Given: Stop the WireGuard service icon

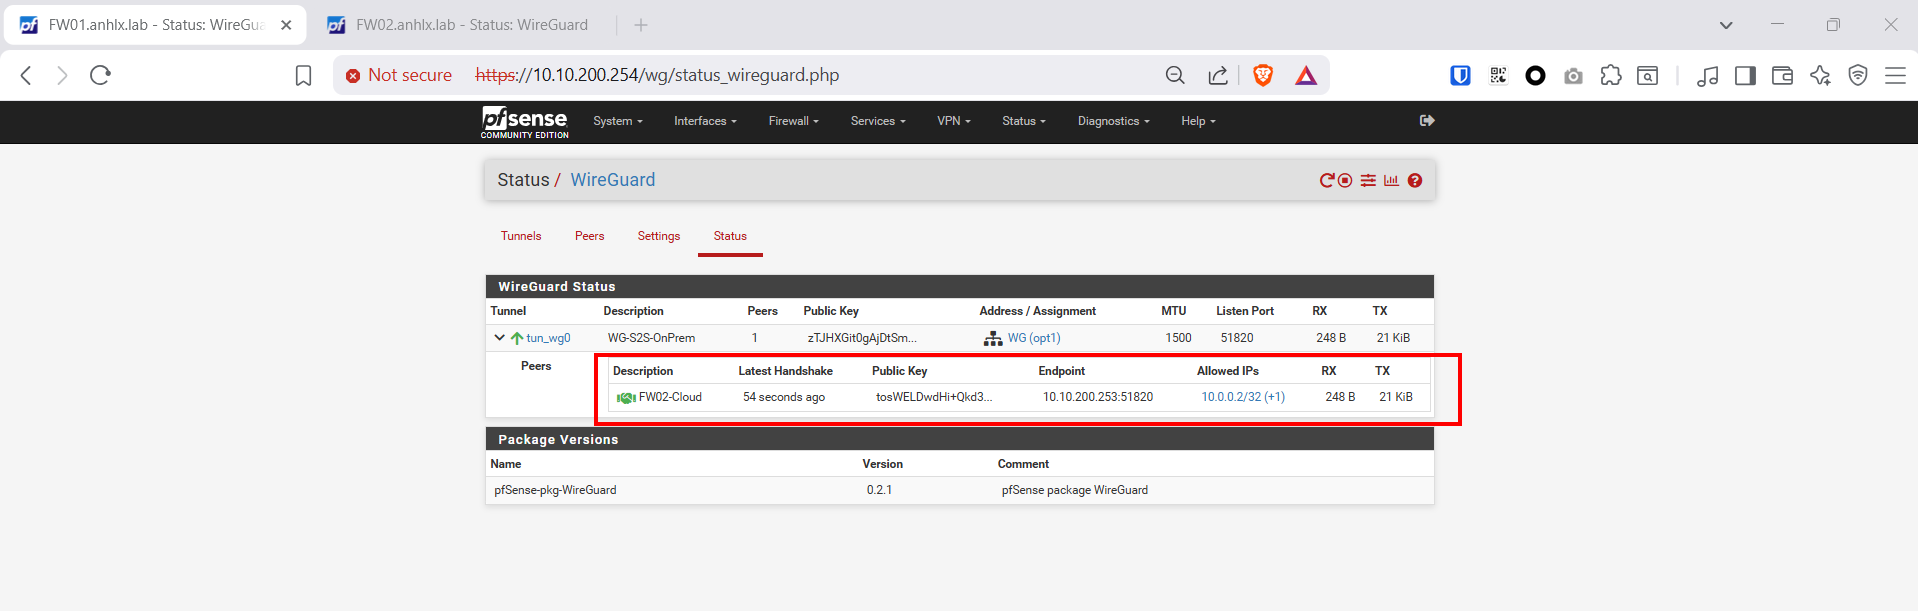Looking at the screenshot, I should [1345, 181].
